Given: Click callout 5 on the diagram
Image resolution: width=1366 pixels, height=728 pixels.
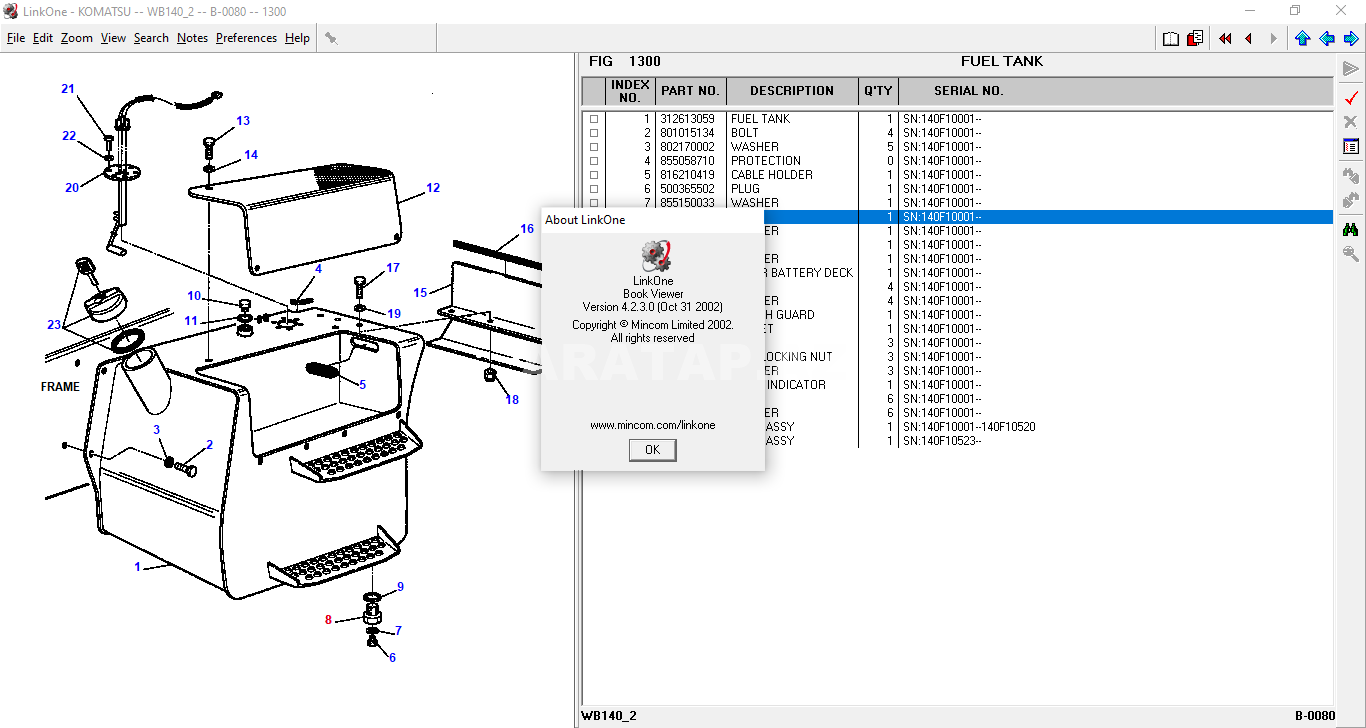Looking at the screenshot, I should (362, 385).
